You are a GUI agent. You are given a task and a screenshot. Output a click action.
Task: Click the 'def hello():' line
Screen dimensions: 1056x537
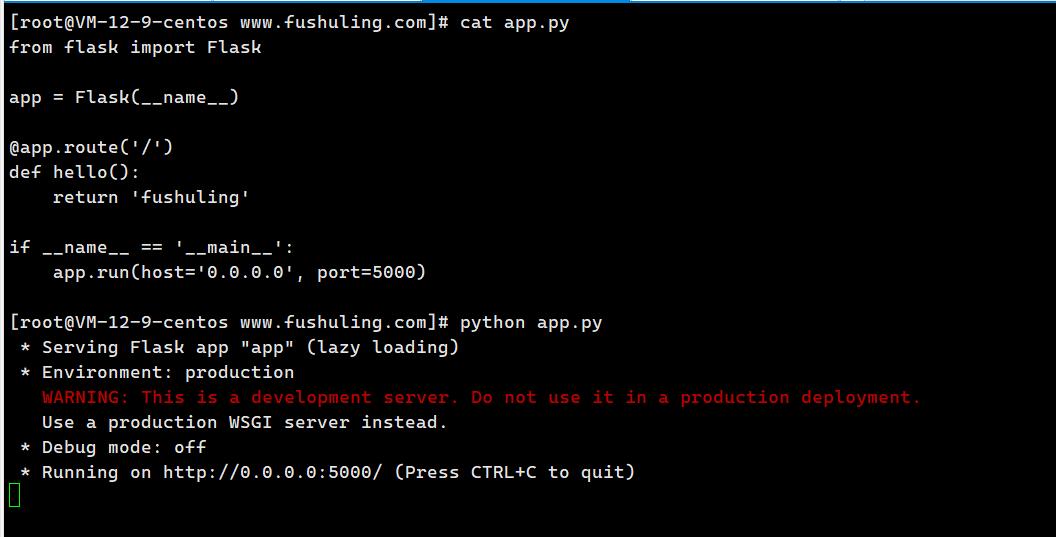click(75, 172)
